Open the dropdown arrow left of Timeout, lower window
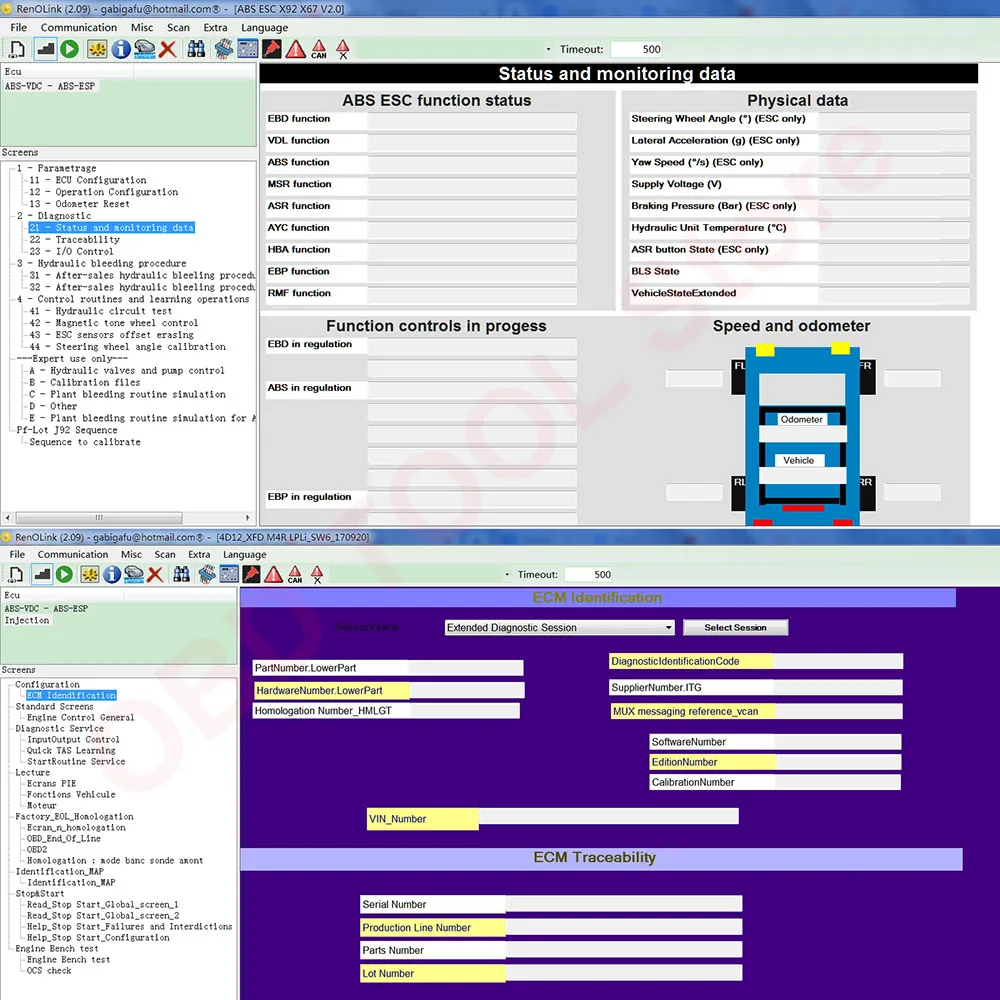Viewport: 1000px width, 1000px height. pyautogui.click(x=507, y=574)
